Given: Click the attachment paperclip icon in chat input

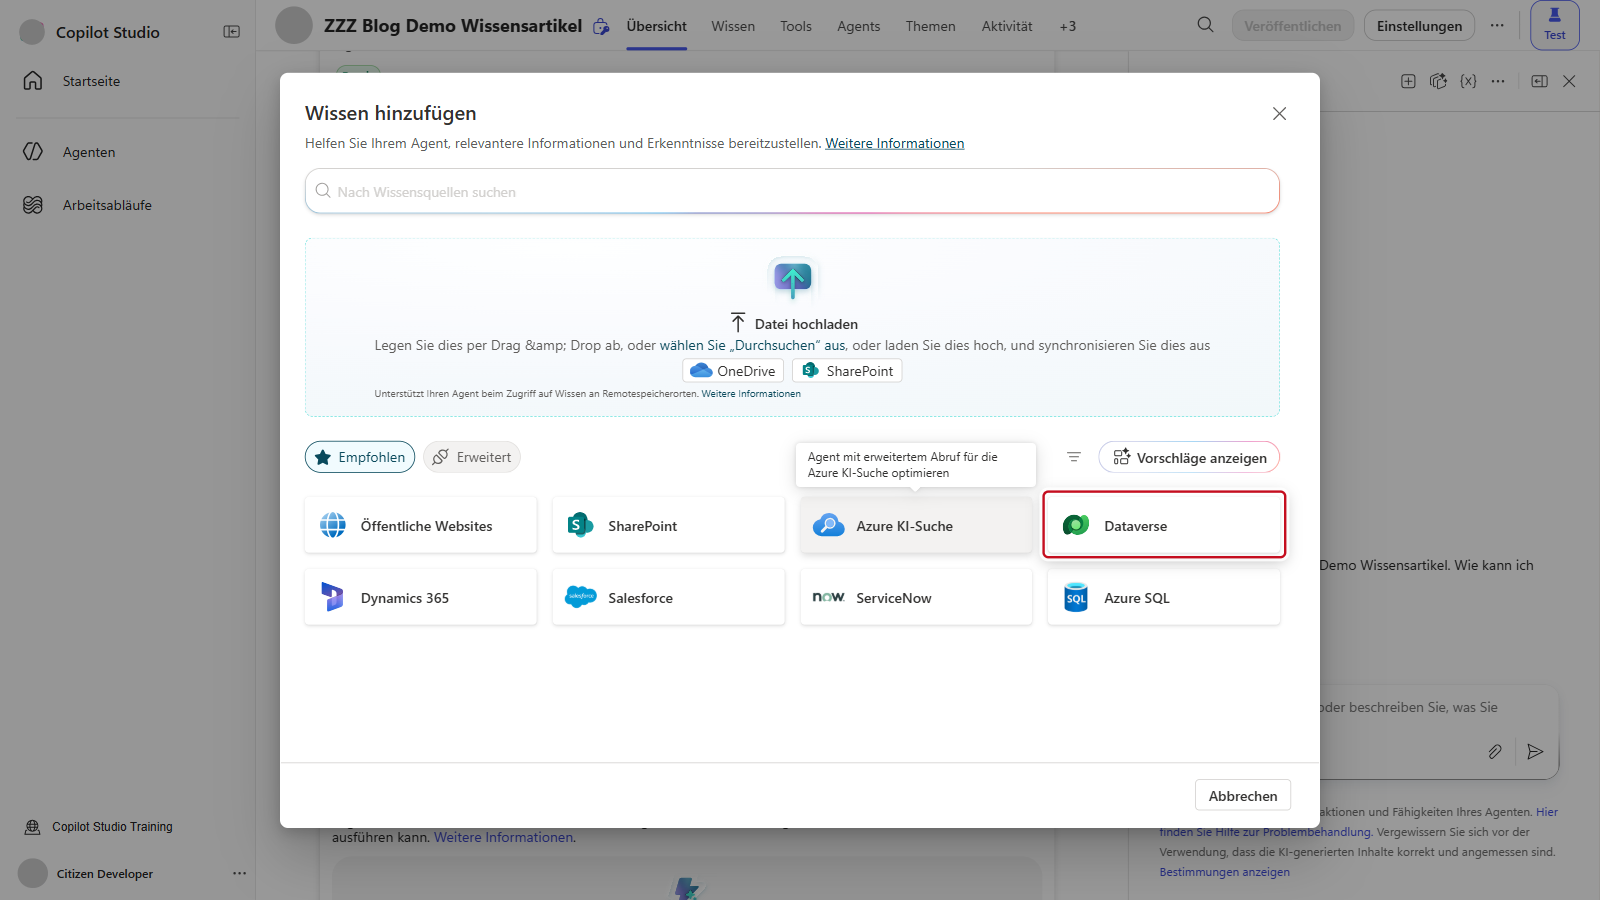Looking at the screenshot, I should (x=1495, y=751).
